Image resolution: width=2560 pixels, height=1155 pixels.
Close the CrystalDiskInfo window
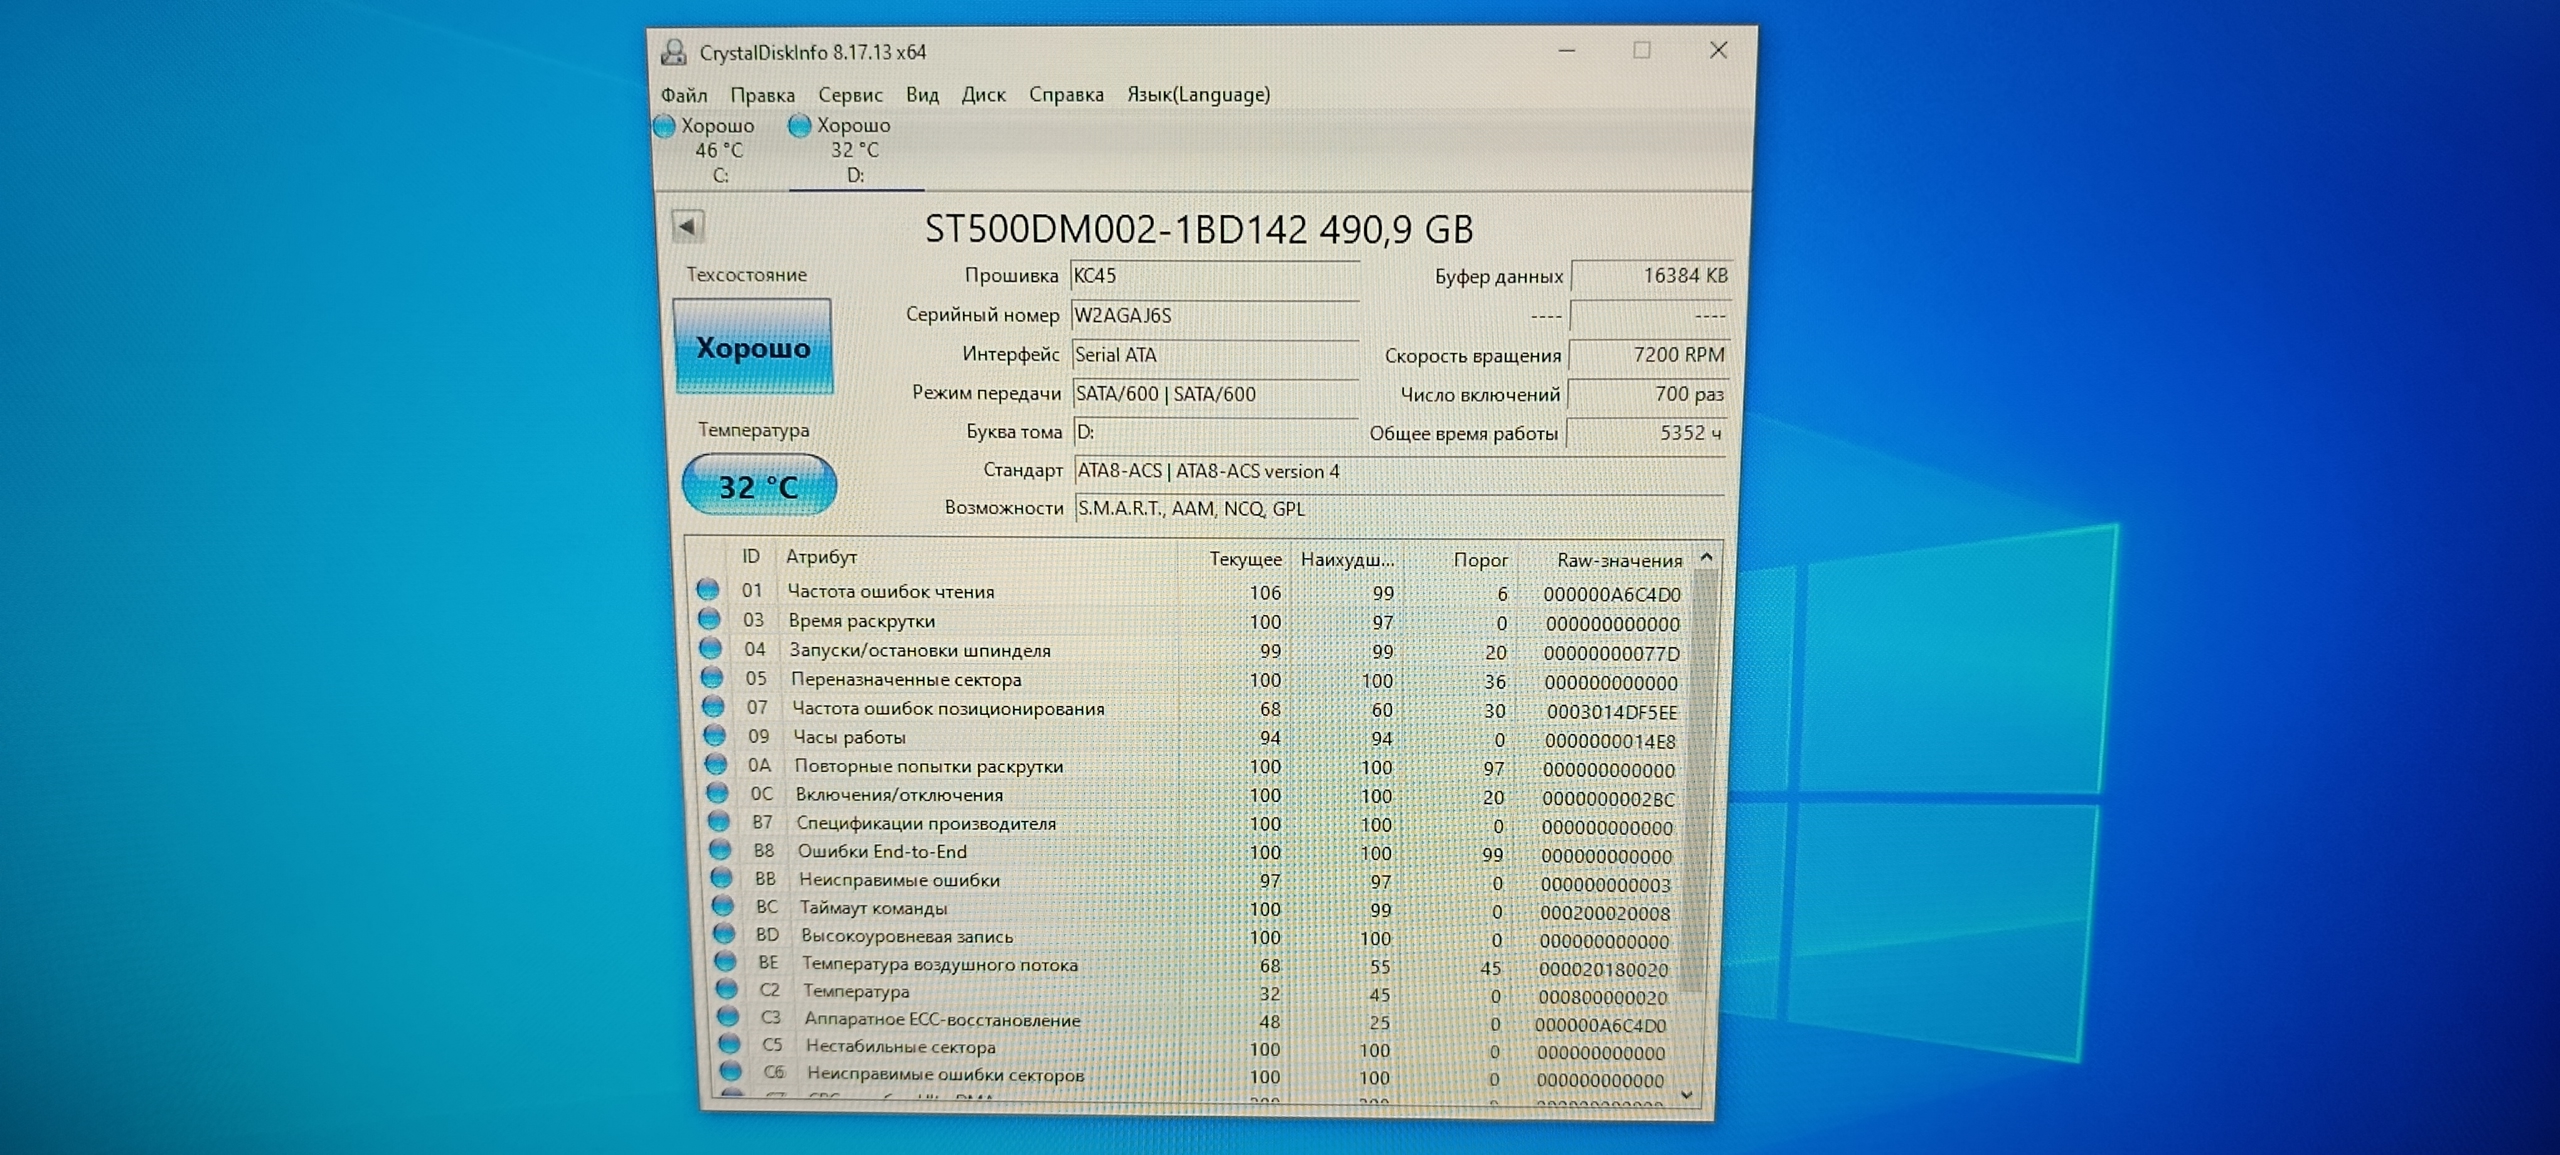point(1718,51)
